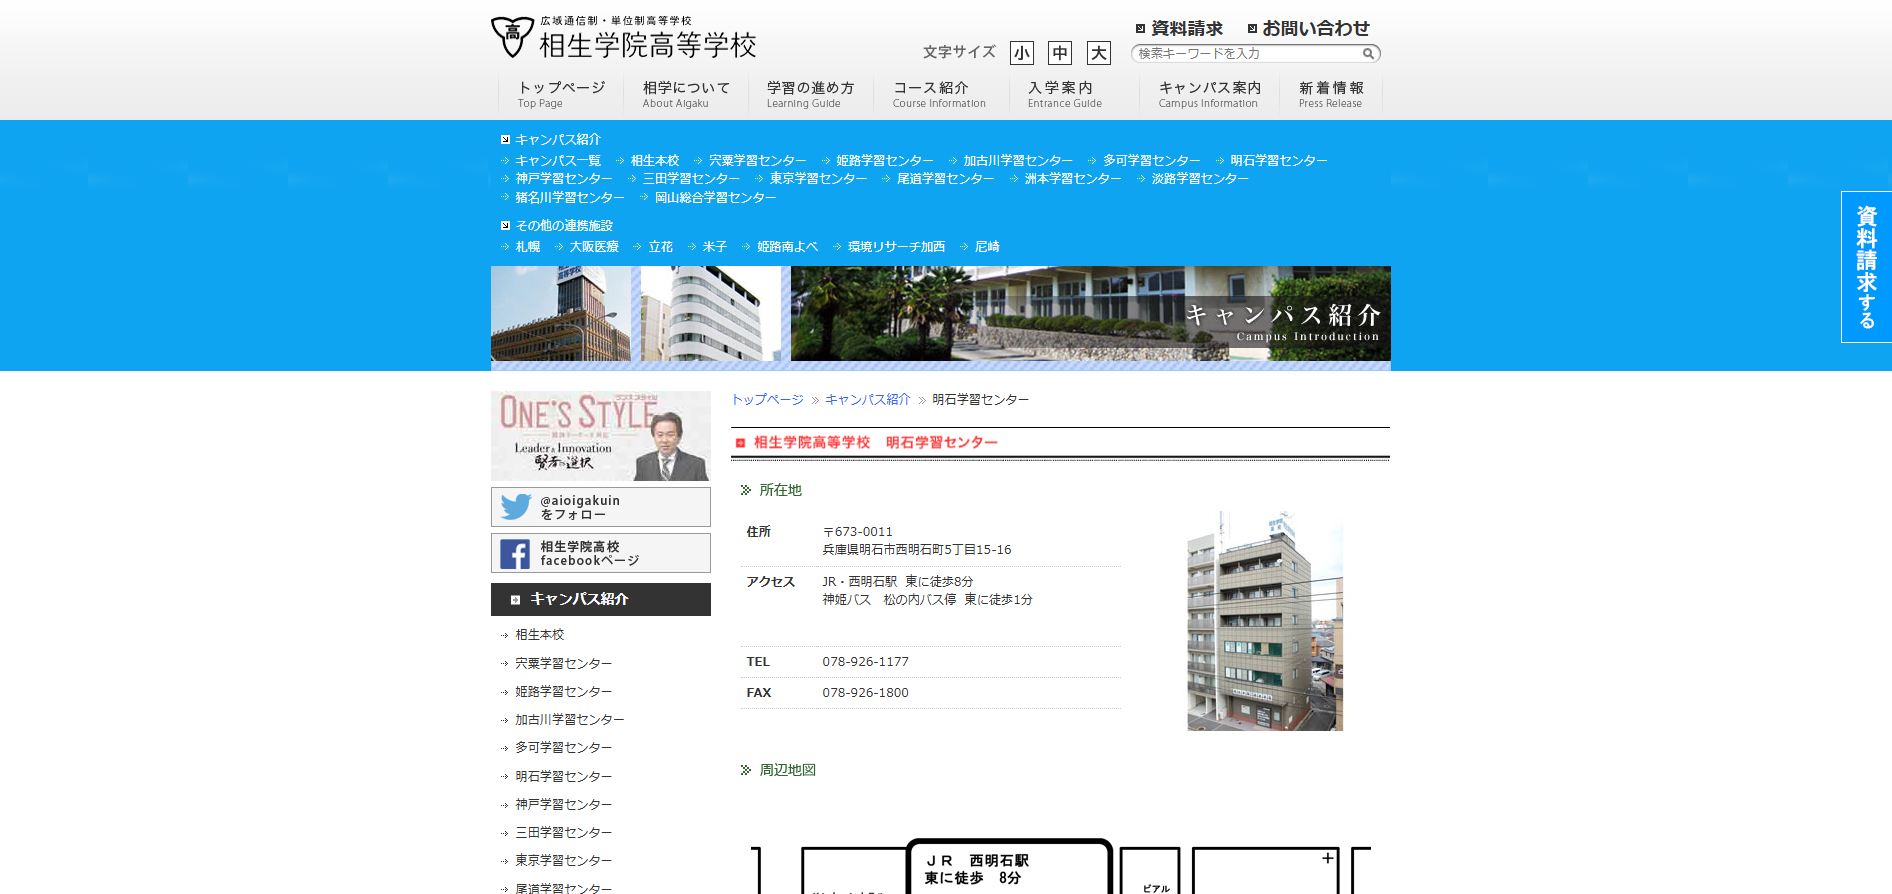Image resolution: width=1892 pixels, height=894 pixels.
Task: Set font size to medium (中)
Action: point(1059,53)
